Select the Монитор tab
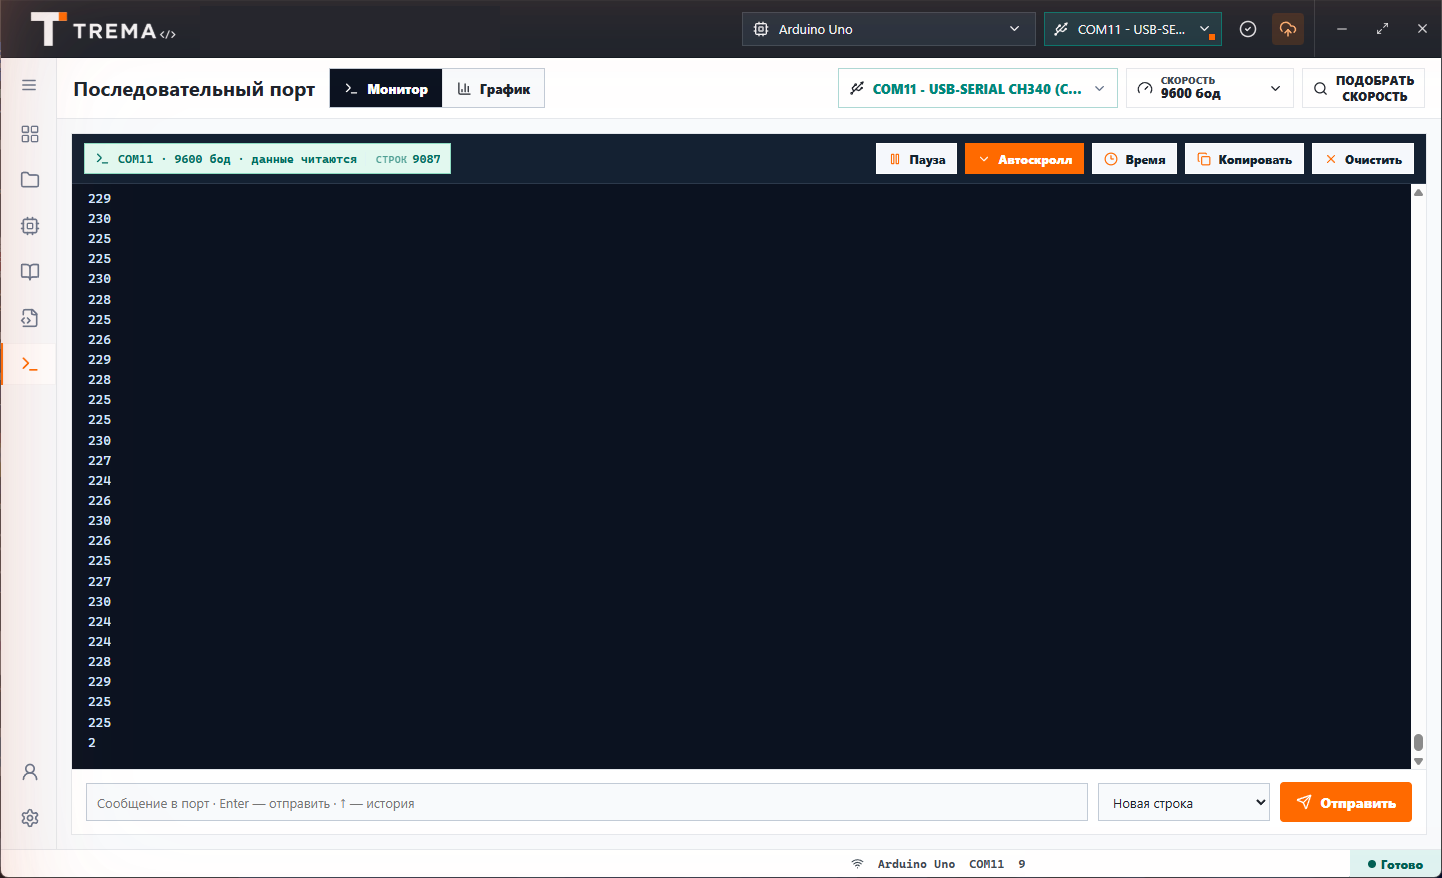Viewport: 1442px width, 878px height. click(x=386, y=88)
